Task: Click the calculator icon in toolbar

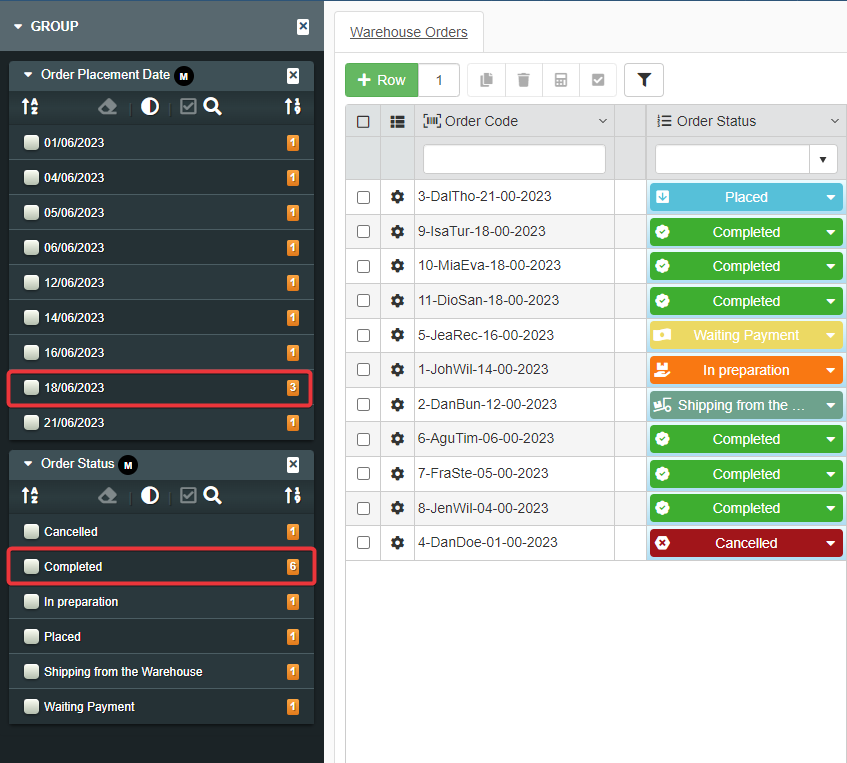Action: click(561, 80)
